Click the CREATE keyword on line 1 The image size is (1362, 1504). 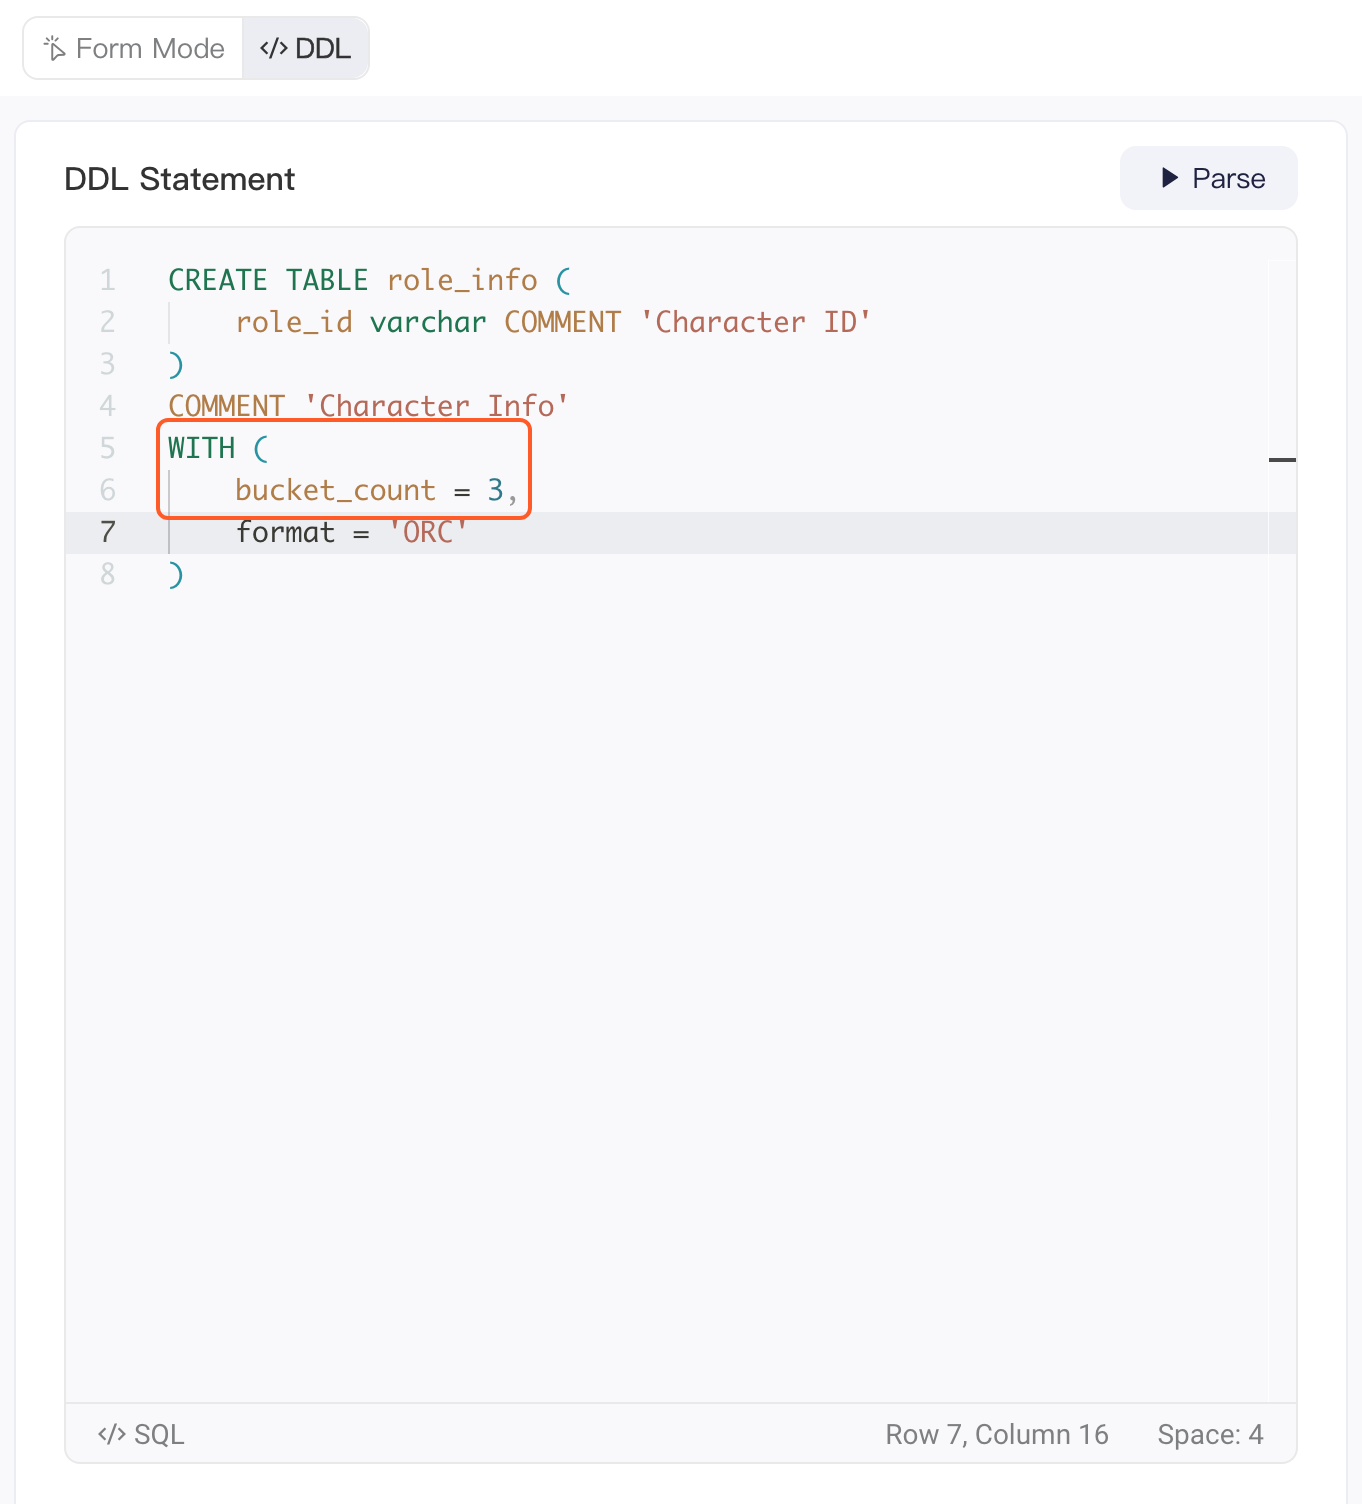(218, 280)
